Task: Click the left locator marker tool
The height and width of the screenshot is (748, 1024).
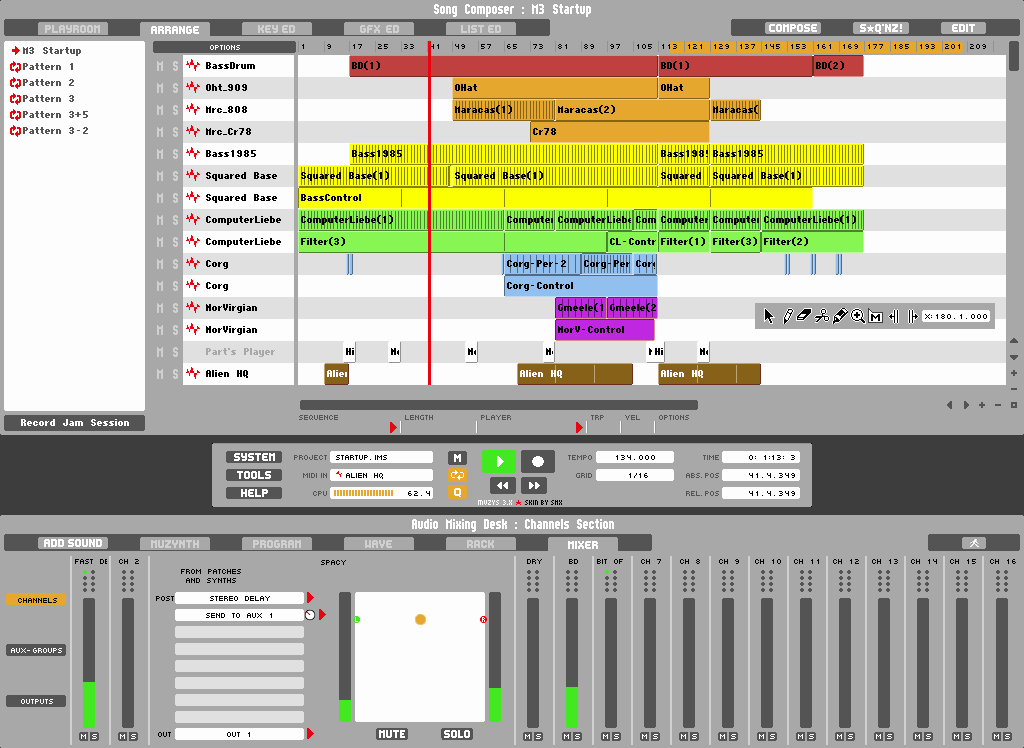Action: pyautogui.click(x=894, y=317)
